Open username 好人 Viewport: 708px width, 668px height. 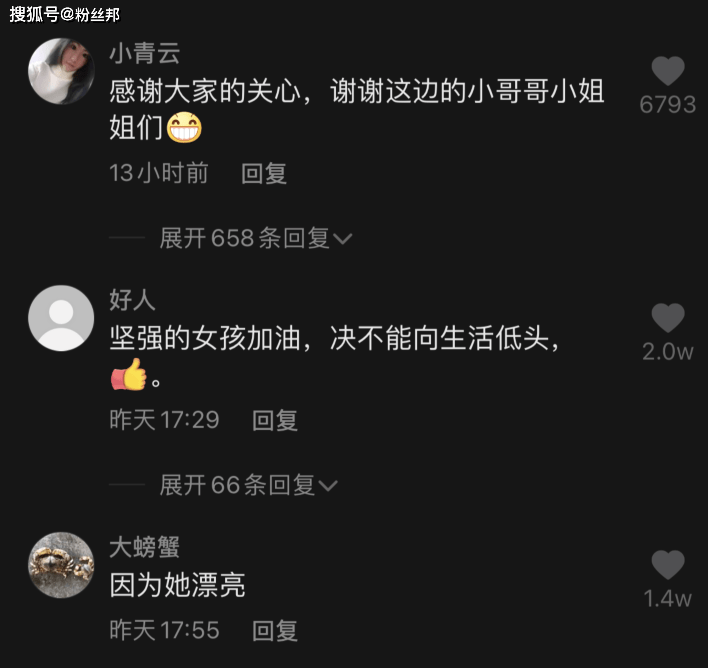coord(132,300)
